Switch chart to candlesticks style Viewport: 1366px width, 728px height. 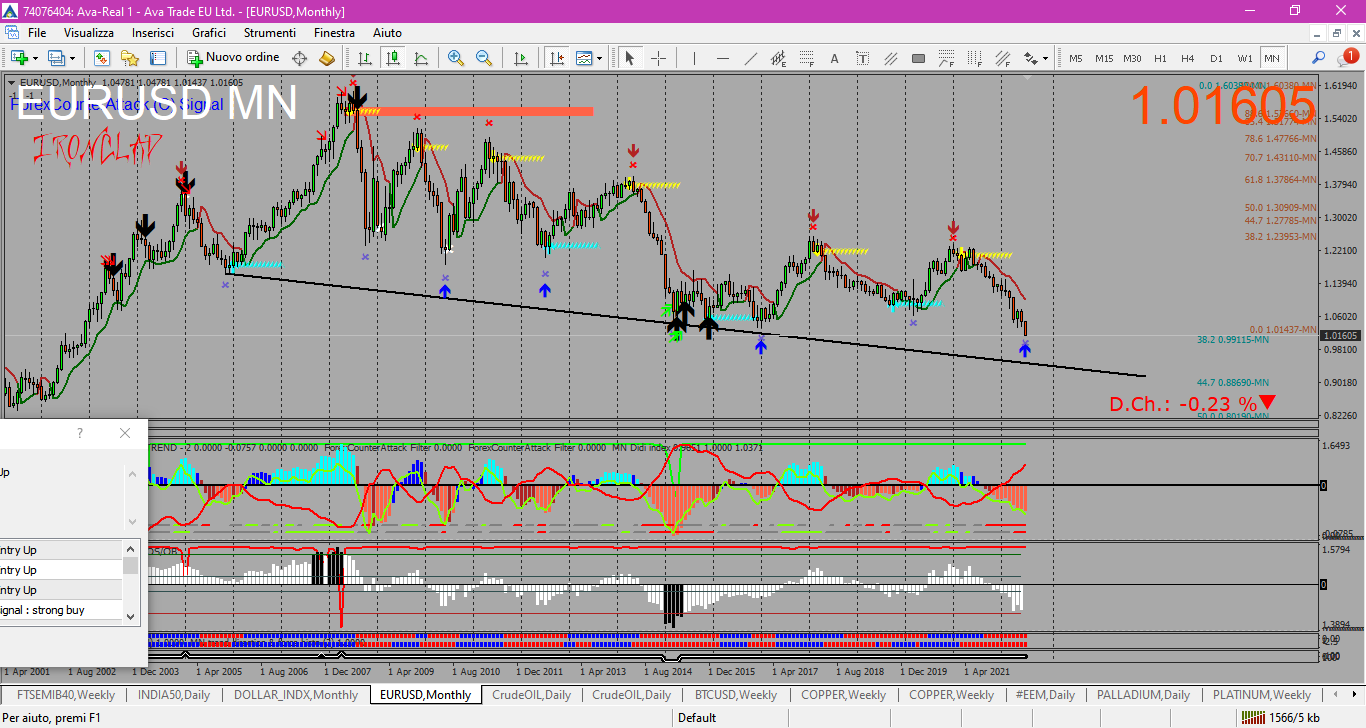[393, 58]
